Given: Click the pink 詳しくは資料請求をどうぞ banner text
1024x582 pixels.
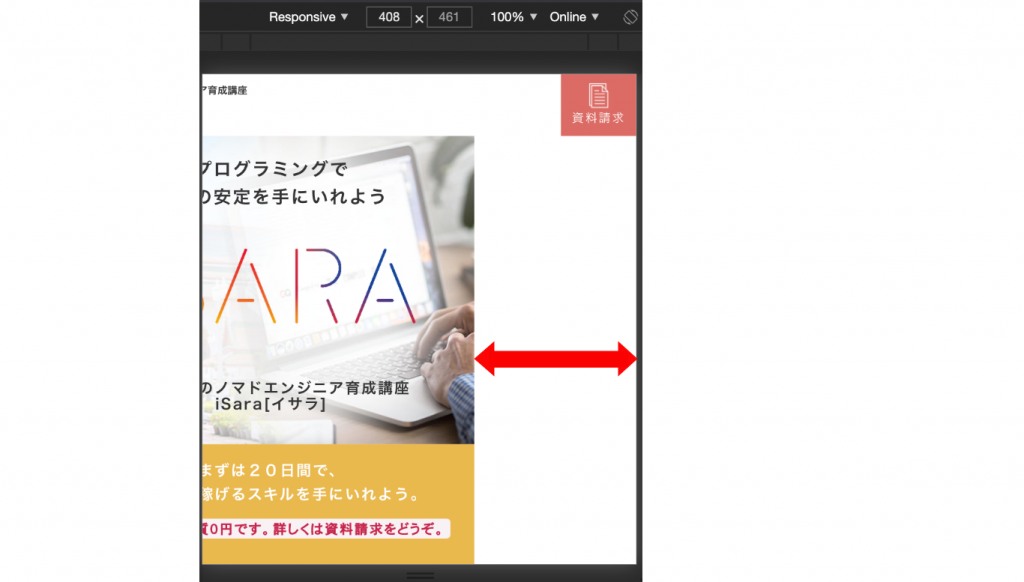Looking at the screenshot, I should [325, 528].
